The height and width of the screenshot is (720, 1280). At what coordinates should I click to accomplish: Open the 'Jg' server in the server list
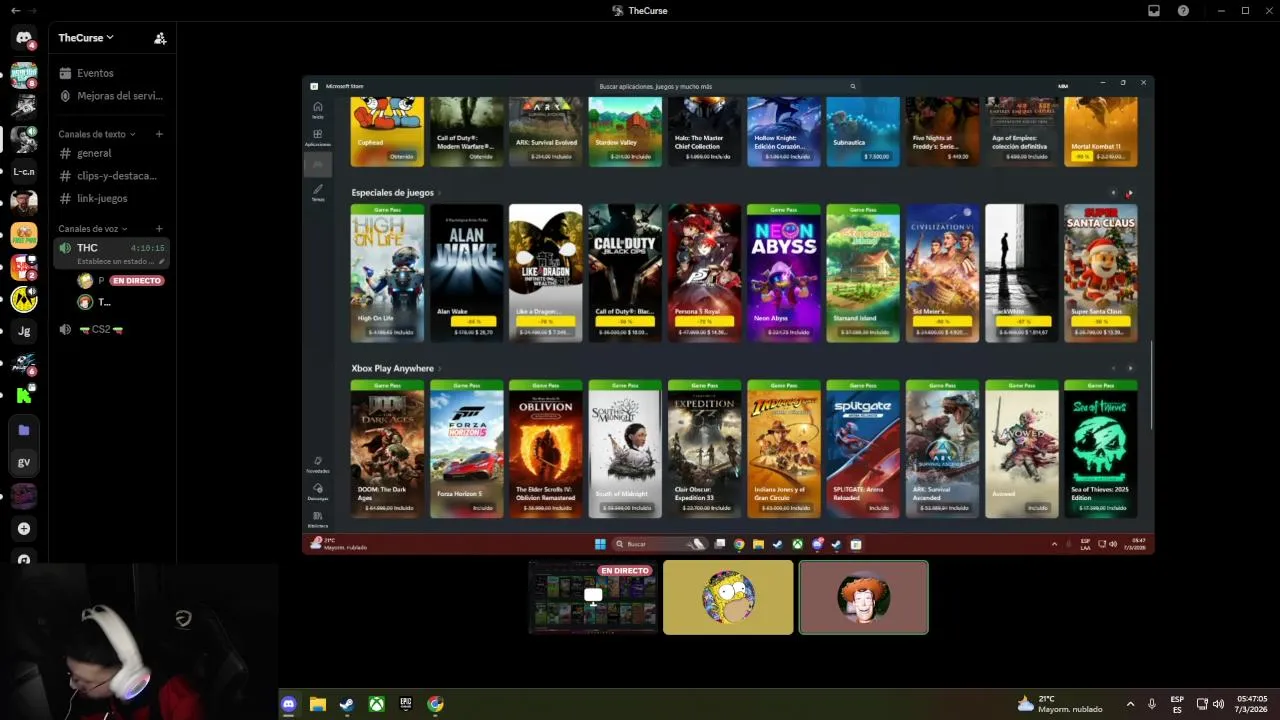24,331
